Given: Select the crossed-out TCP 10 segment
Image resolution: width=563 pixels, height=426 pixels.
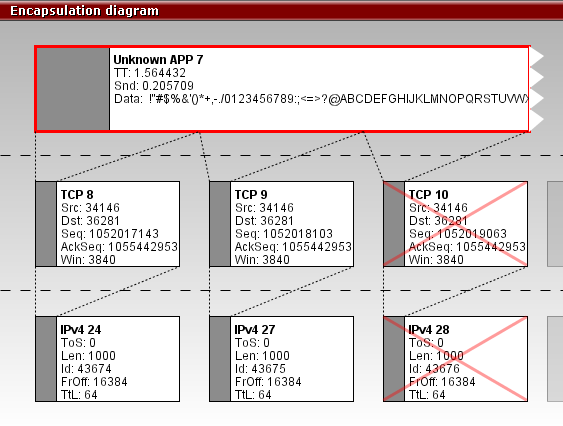Looking at the screenshot, I should (456, 224).
